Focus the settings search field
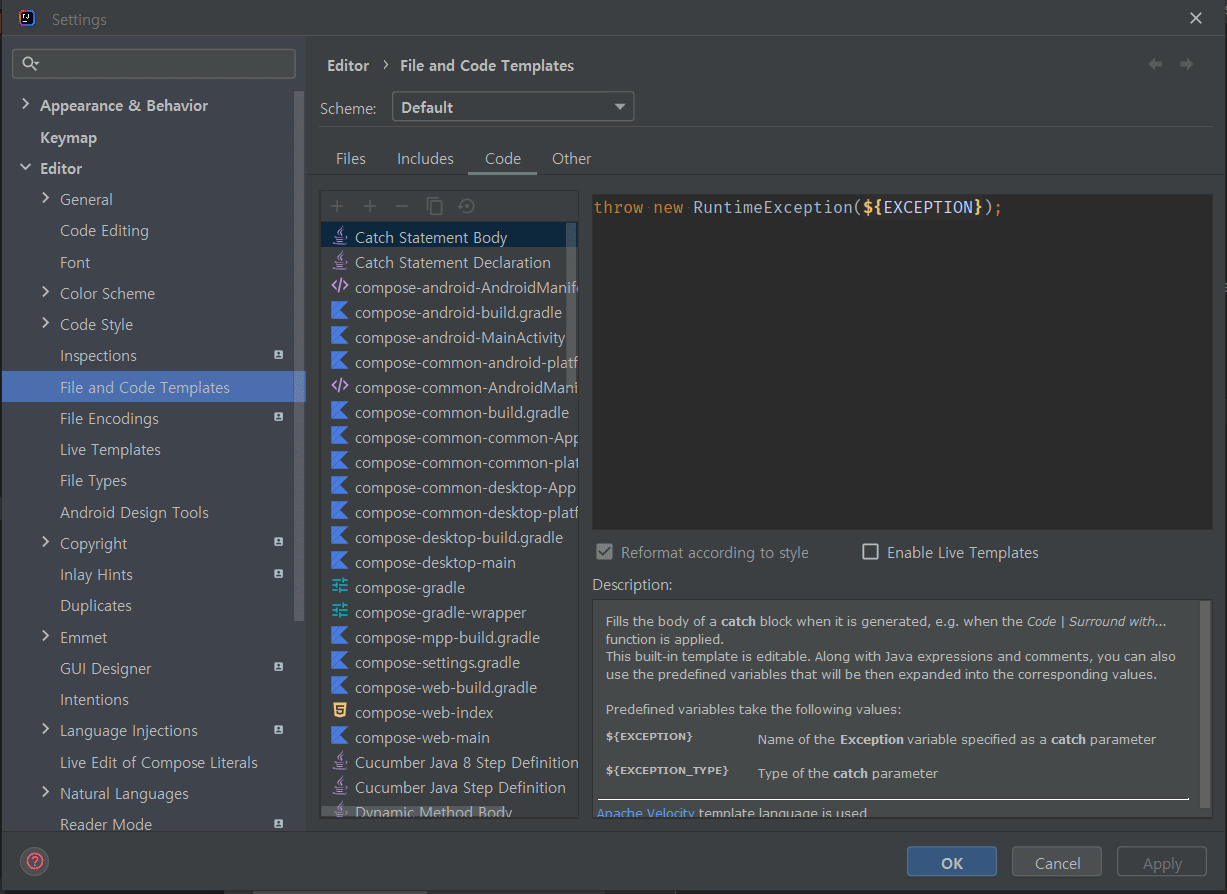 coord(154,64)
